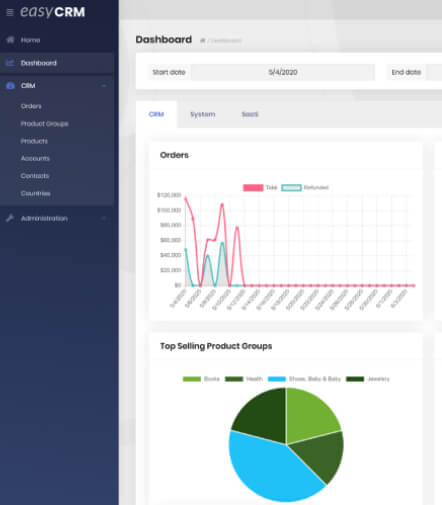Click the Start date input field
Viewport: 442px width, 505px height.
283,72
